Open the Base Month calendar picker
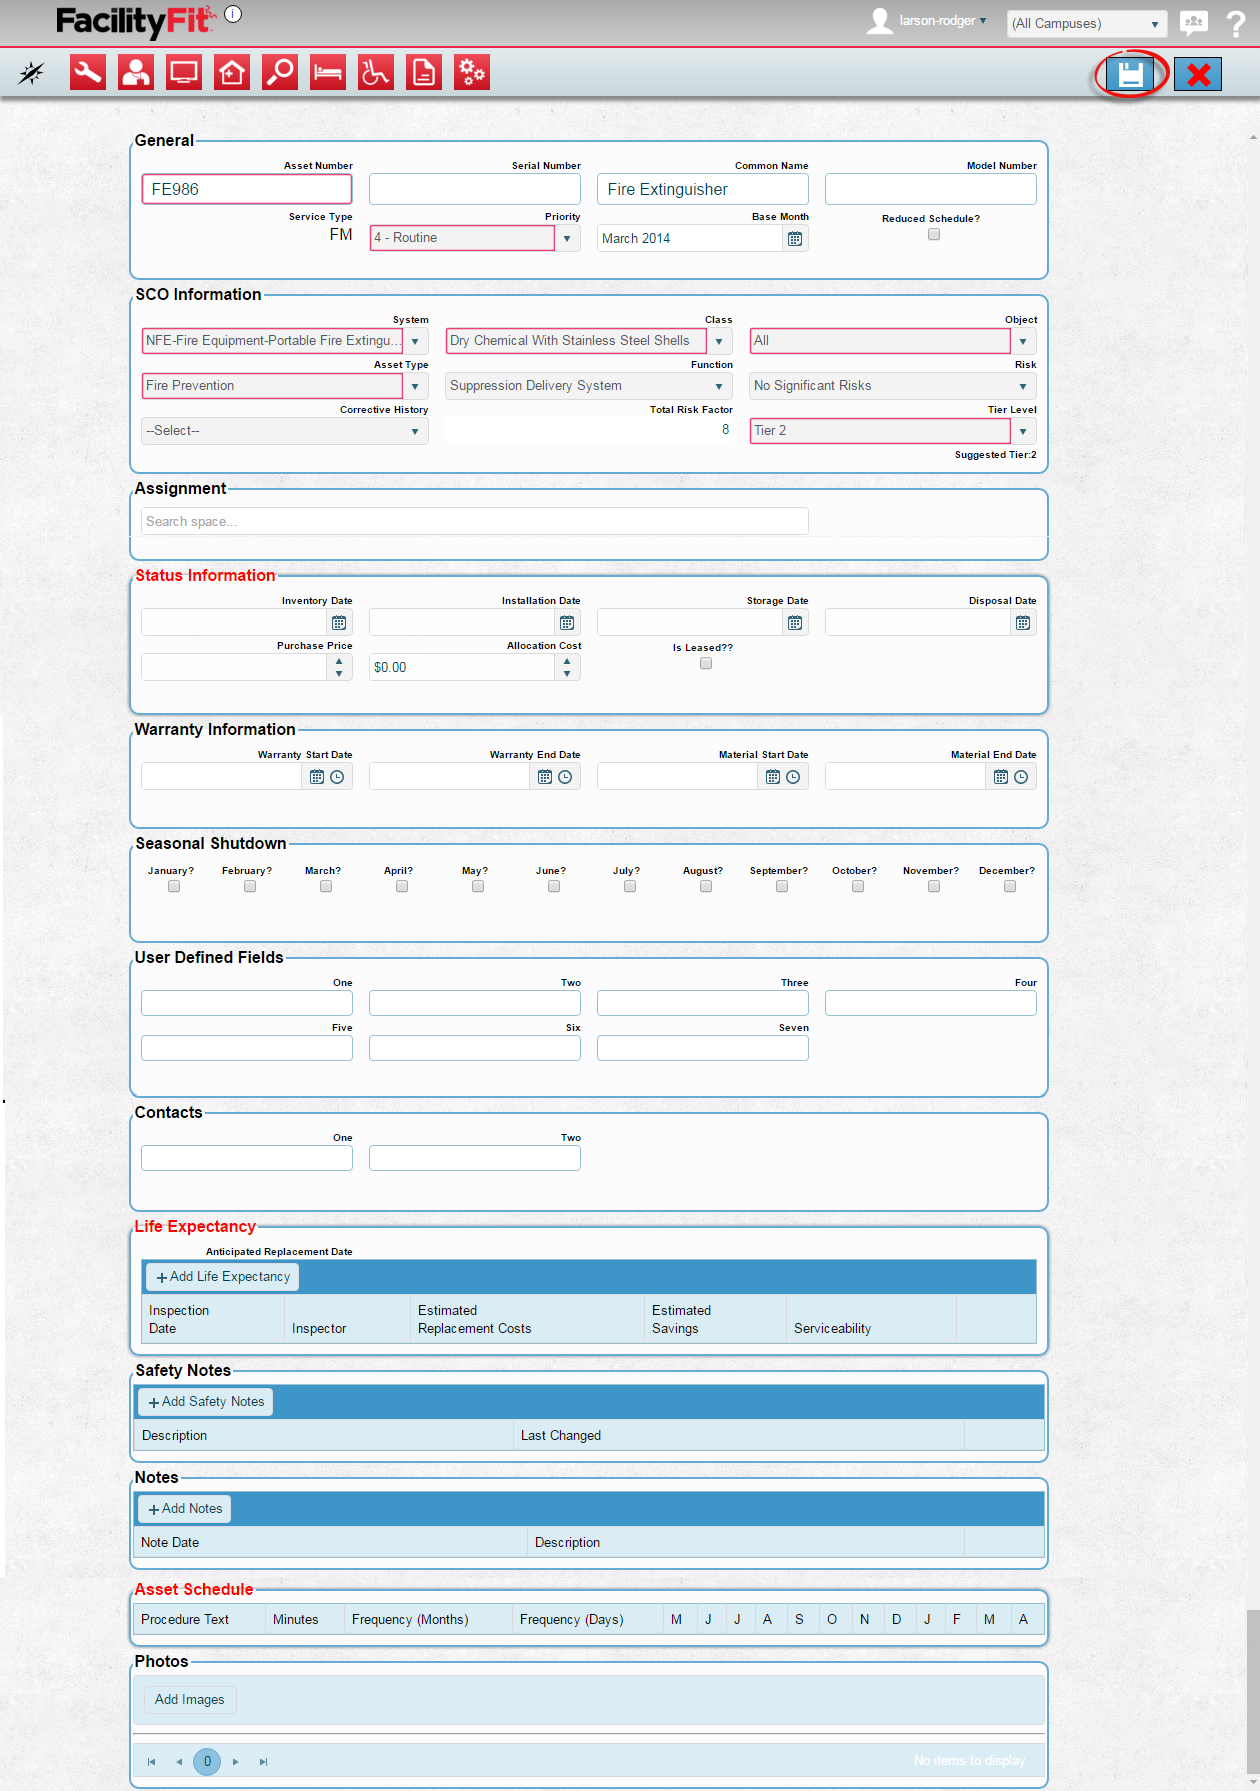Viewport: 1260px width, 1791px height. 795,239
